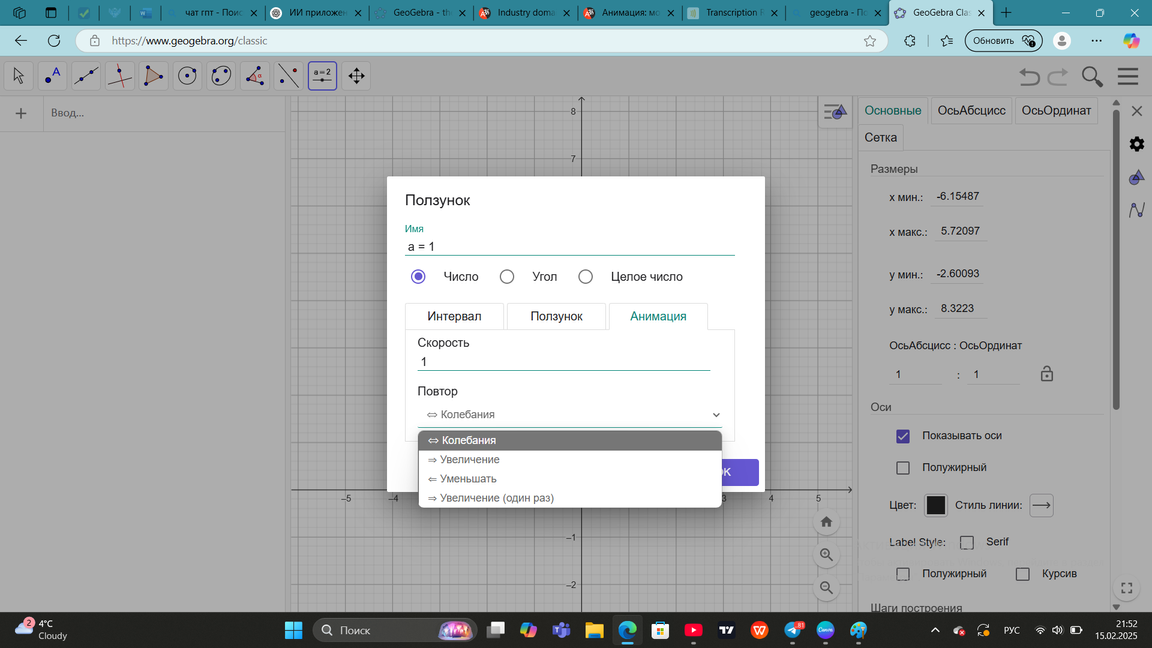Select the Circle with center tool

187,76
